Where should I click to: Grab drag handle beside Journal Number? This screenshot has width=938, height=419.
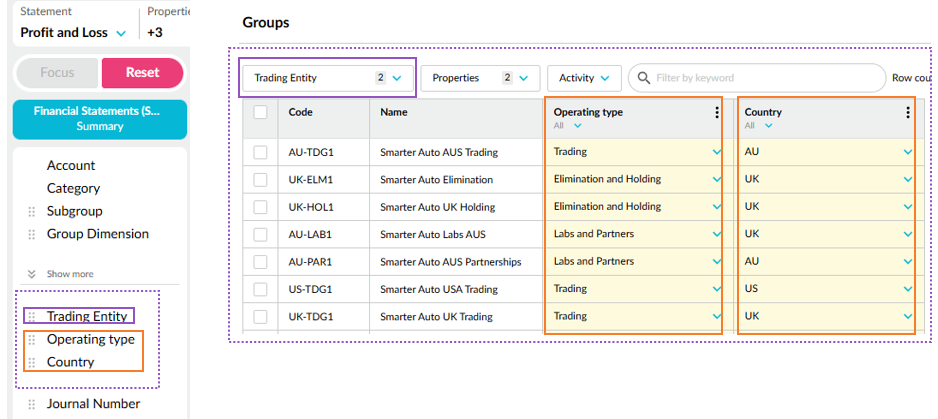(x=31, y=405)
